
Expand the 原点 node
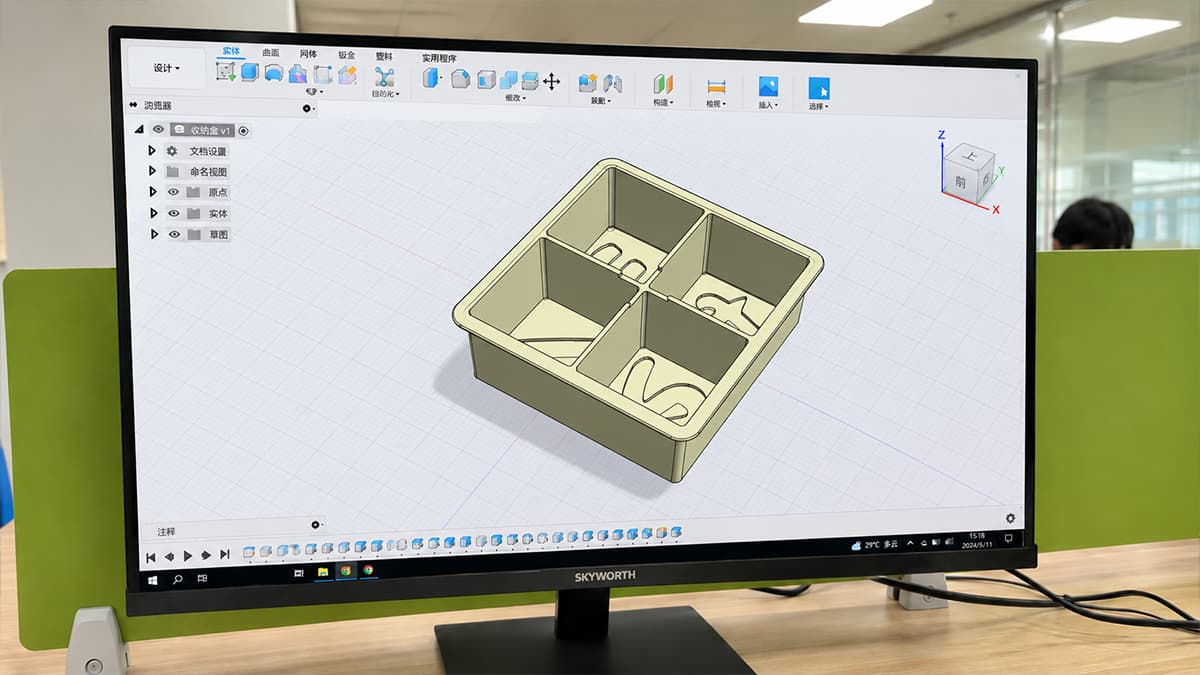[153, 191]
